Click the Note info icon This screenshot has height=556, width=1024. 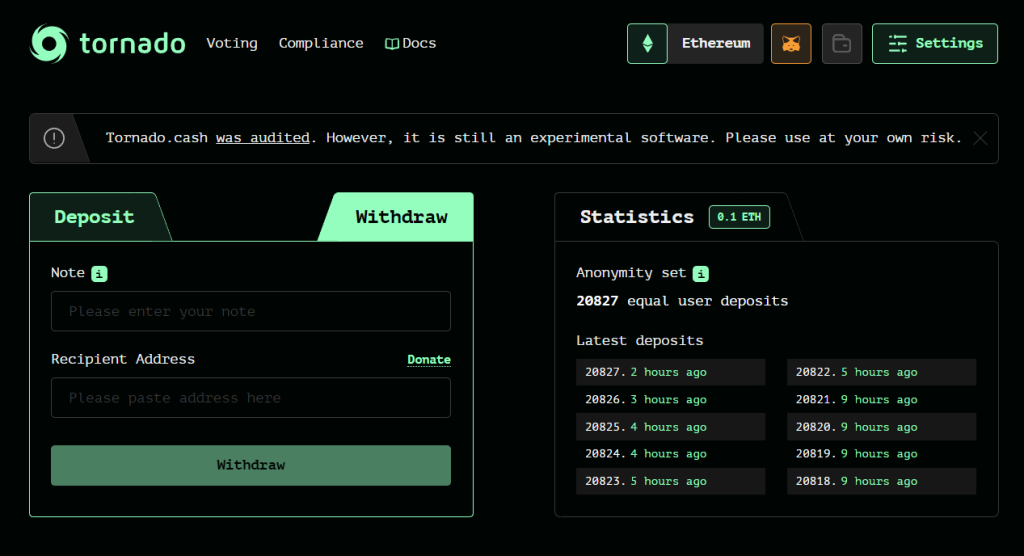coord(99,274)
